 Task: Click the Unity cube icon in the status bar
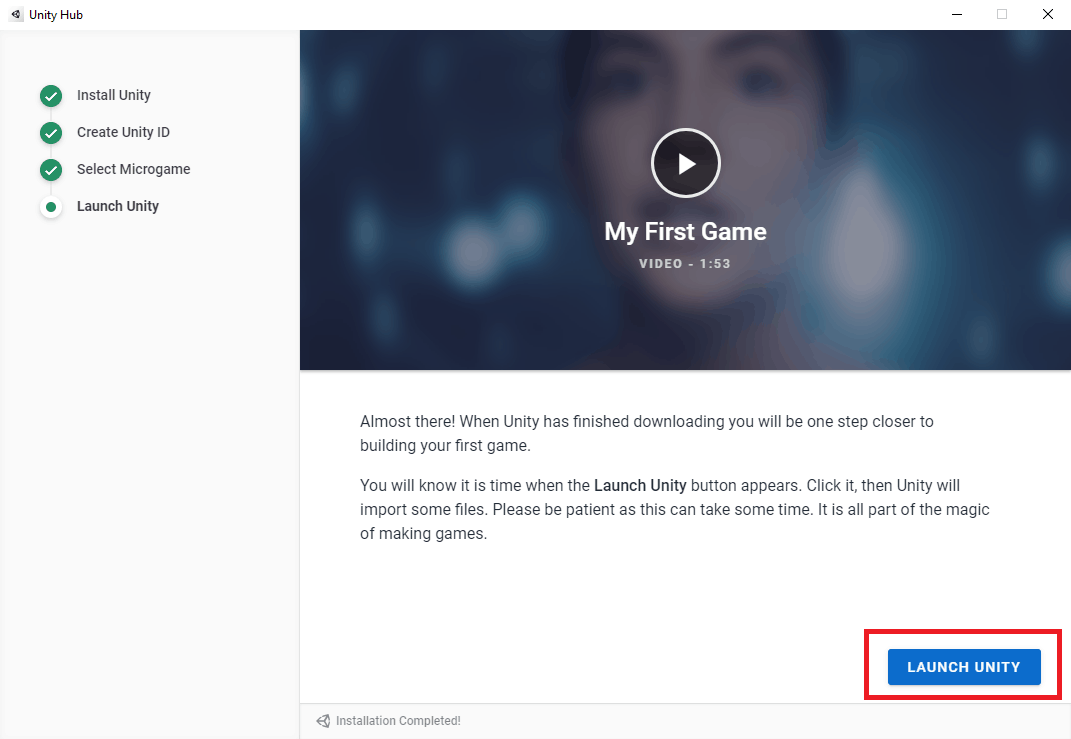pyautogui.click(x=322, y=720)
